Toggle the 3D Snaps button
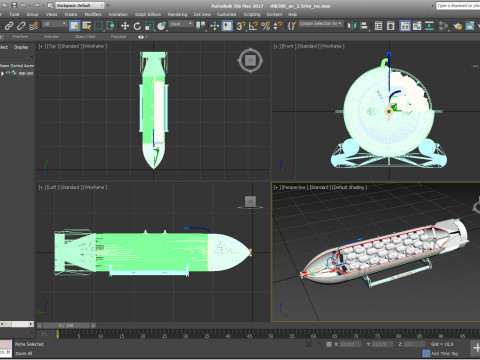This screenshot has height=360, width=480. tap(241, 26)
